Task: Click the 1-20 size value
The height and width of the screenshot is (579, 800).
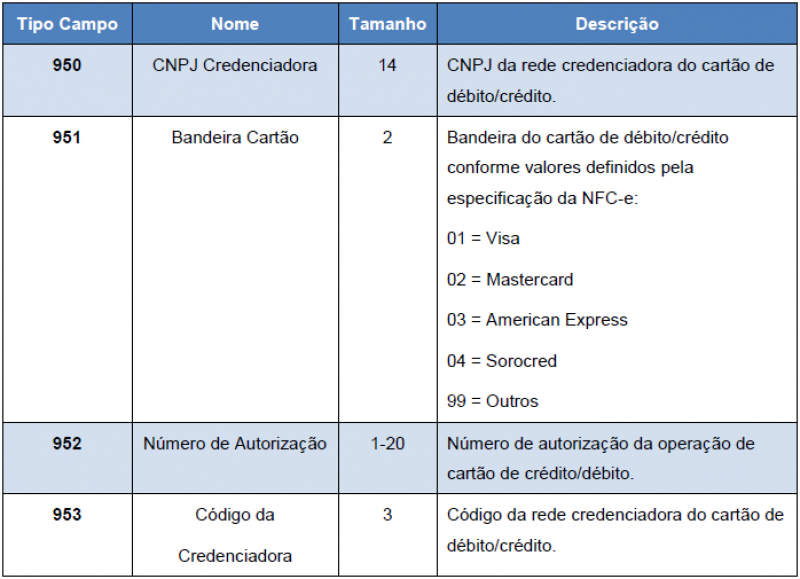Action: click(x=388, y=443)
